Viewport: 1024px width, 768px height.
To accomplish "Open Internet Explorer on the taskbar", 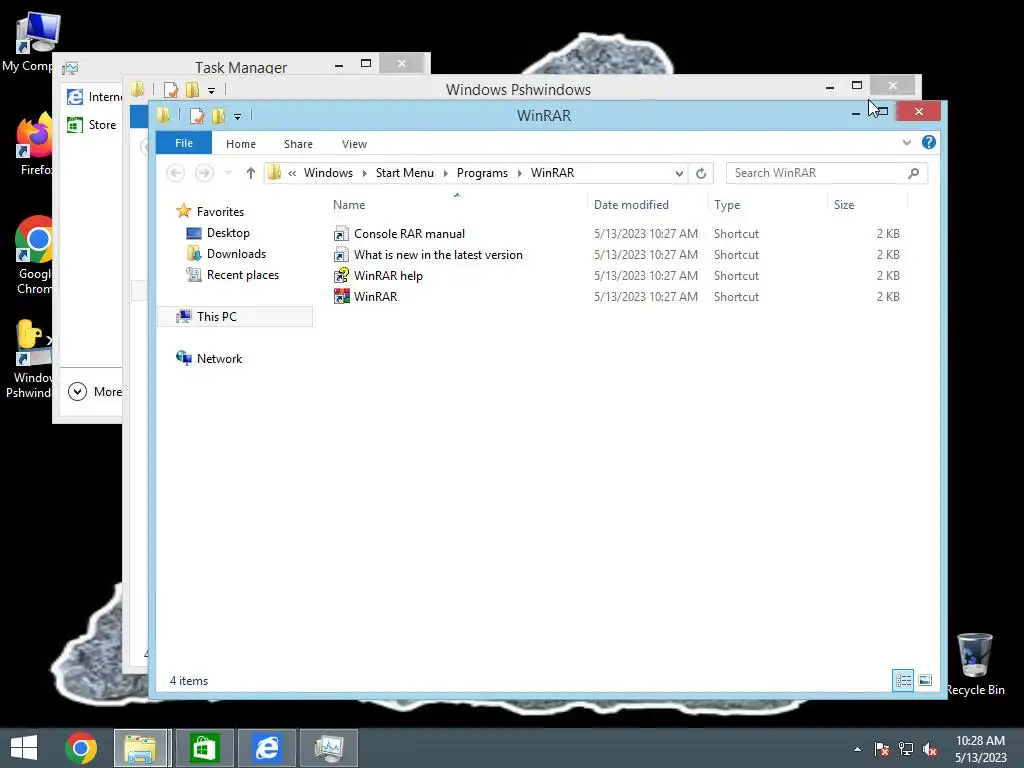I will 266,748.
